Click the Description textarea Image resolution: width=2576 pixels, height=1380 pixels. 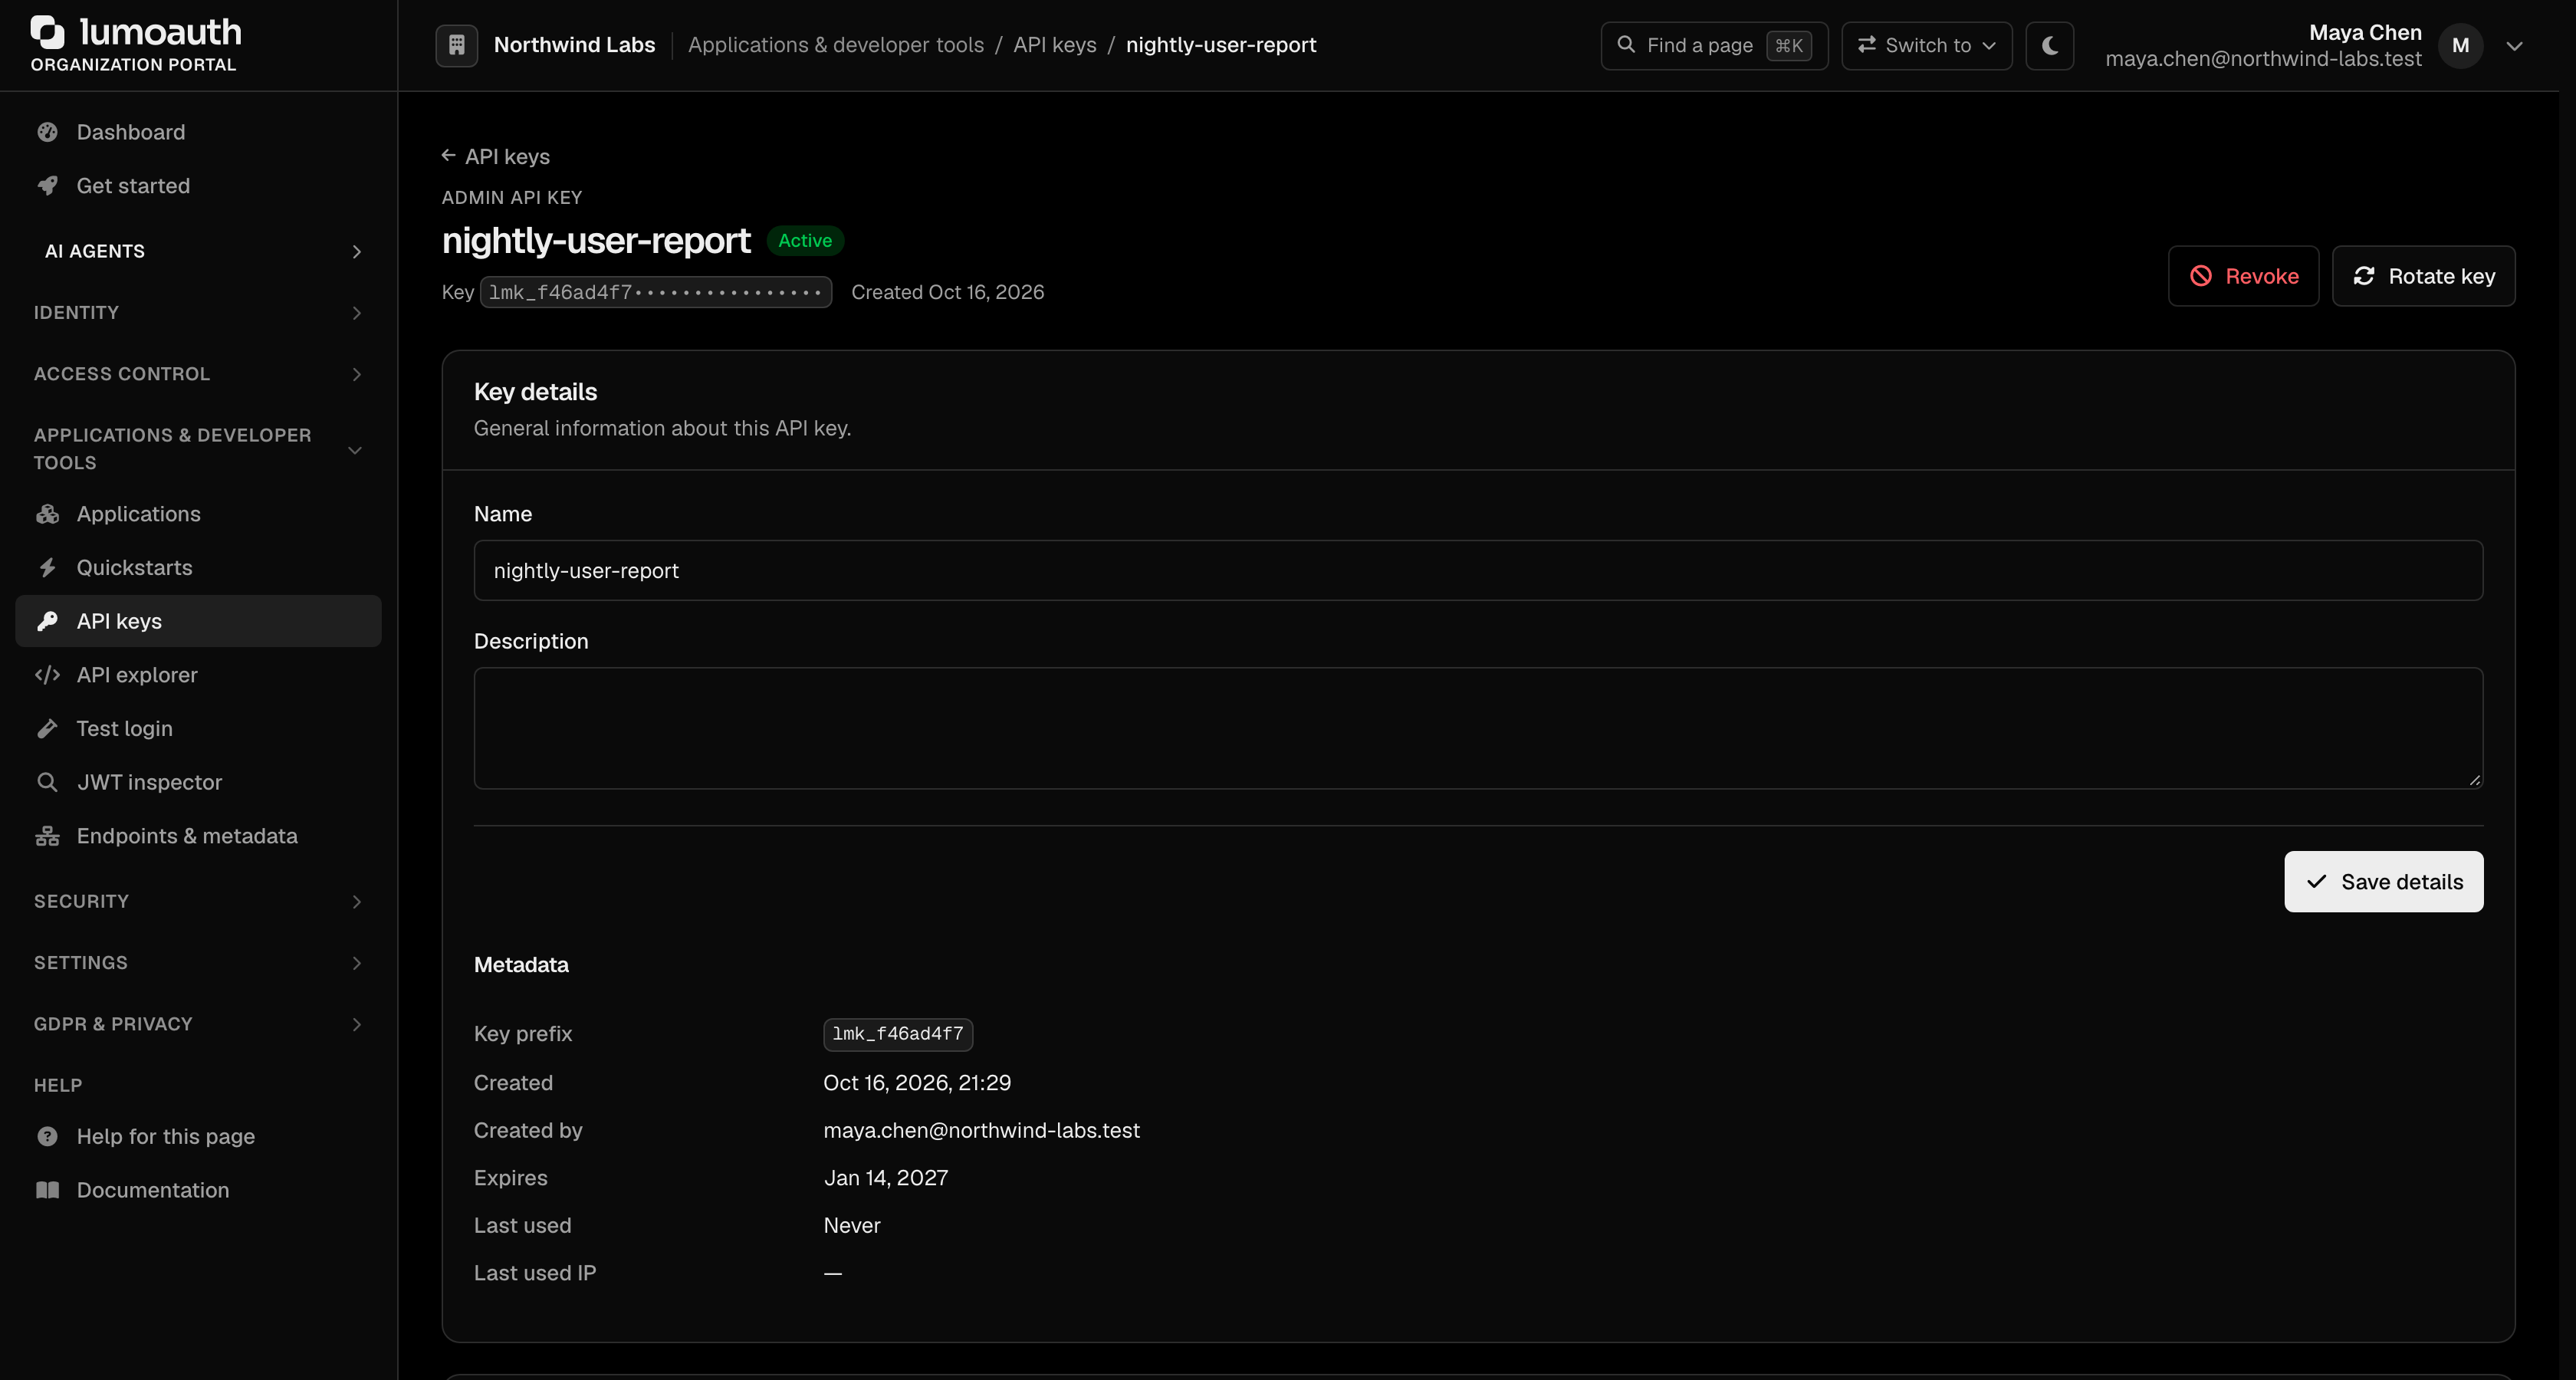click(1478, 728)
